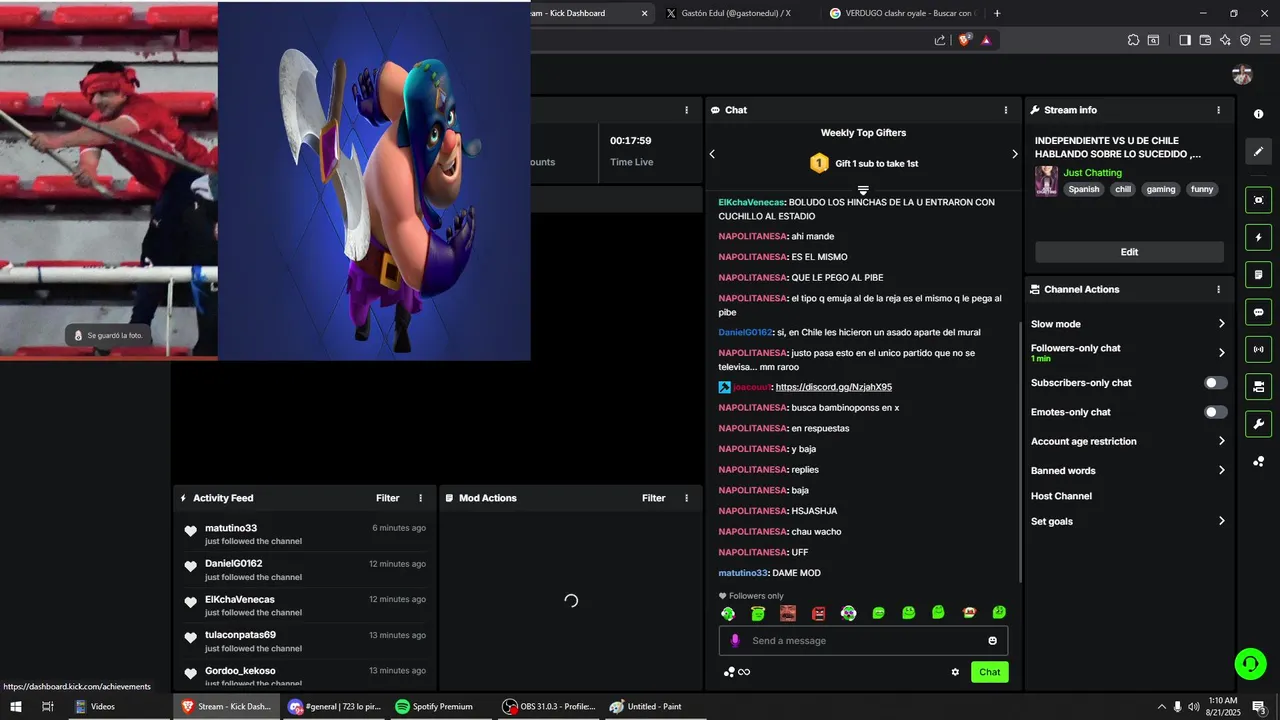
Task: Open Mod Actions three-dot menu
Action: click(686, 498)
